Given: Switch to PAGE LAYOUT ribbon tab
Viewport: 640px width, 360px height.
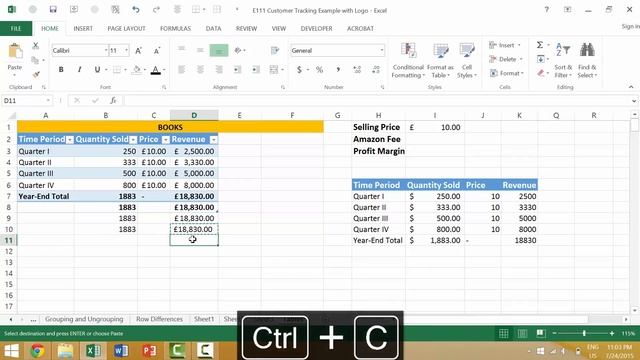Looking at the screenshot, I should 126,28.
